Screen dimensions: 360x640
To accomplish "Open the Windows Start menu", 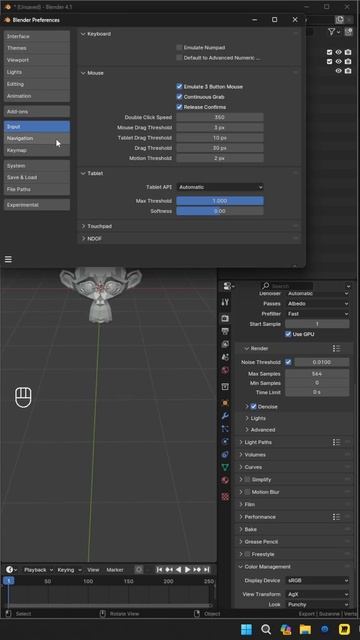I will [247, 629].
